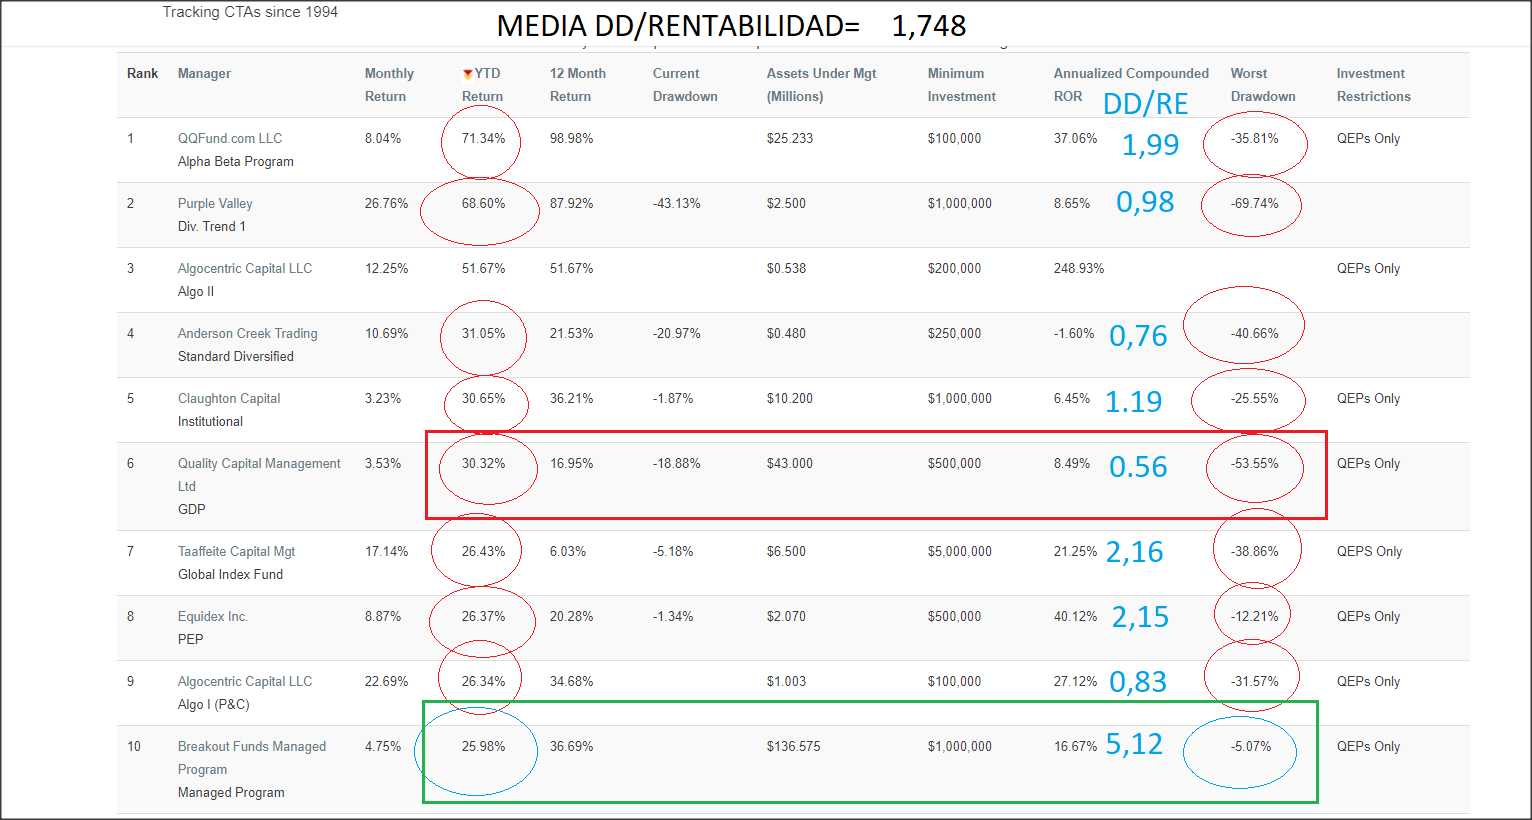
Task: Select the Alpha Beta Program text
Action: click(236, 162)
